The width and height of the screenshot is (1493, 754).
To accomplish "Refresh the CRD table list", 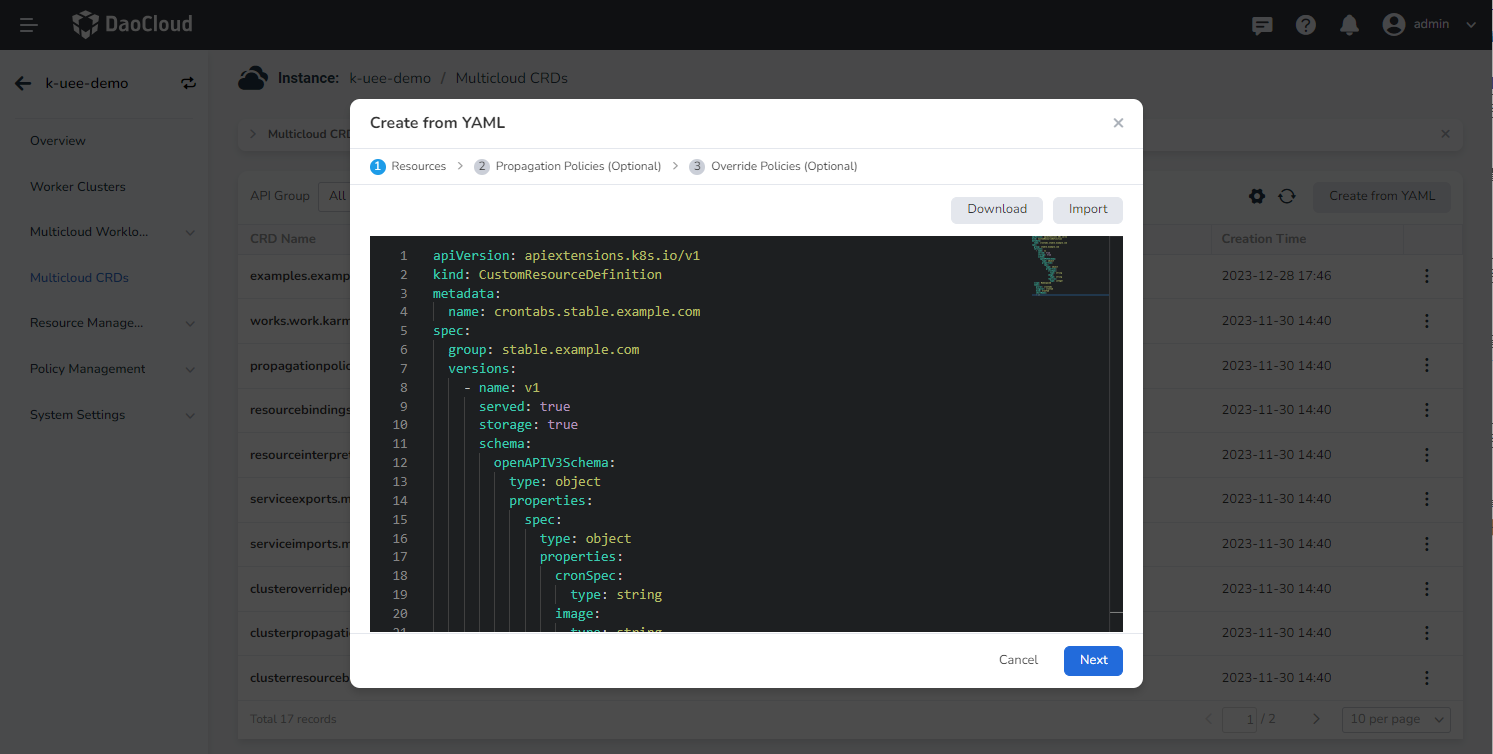I will click(1287, 197).
